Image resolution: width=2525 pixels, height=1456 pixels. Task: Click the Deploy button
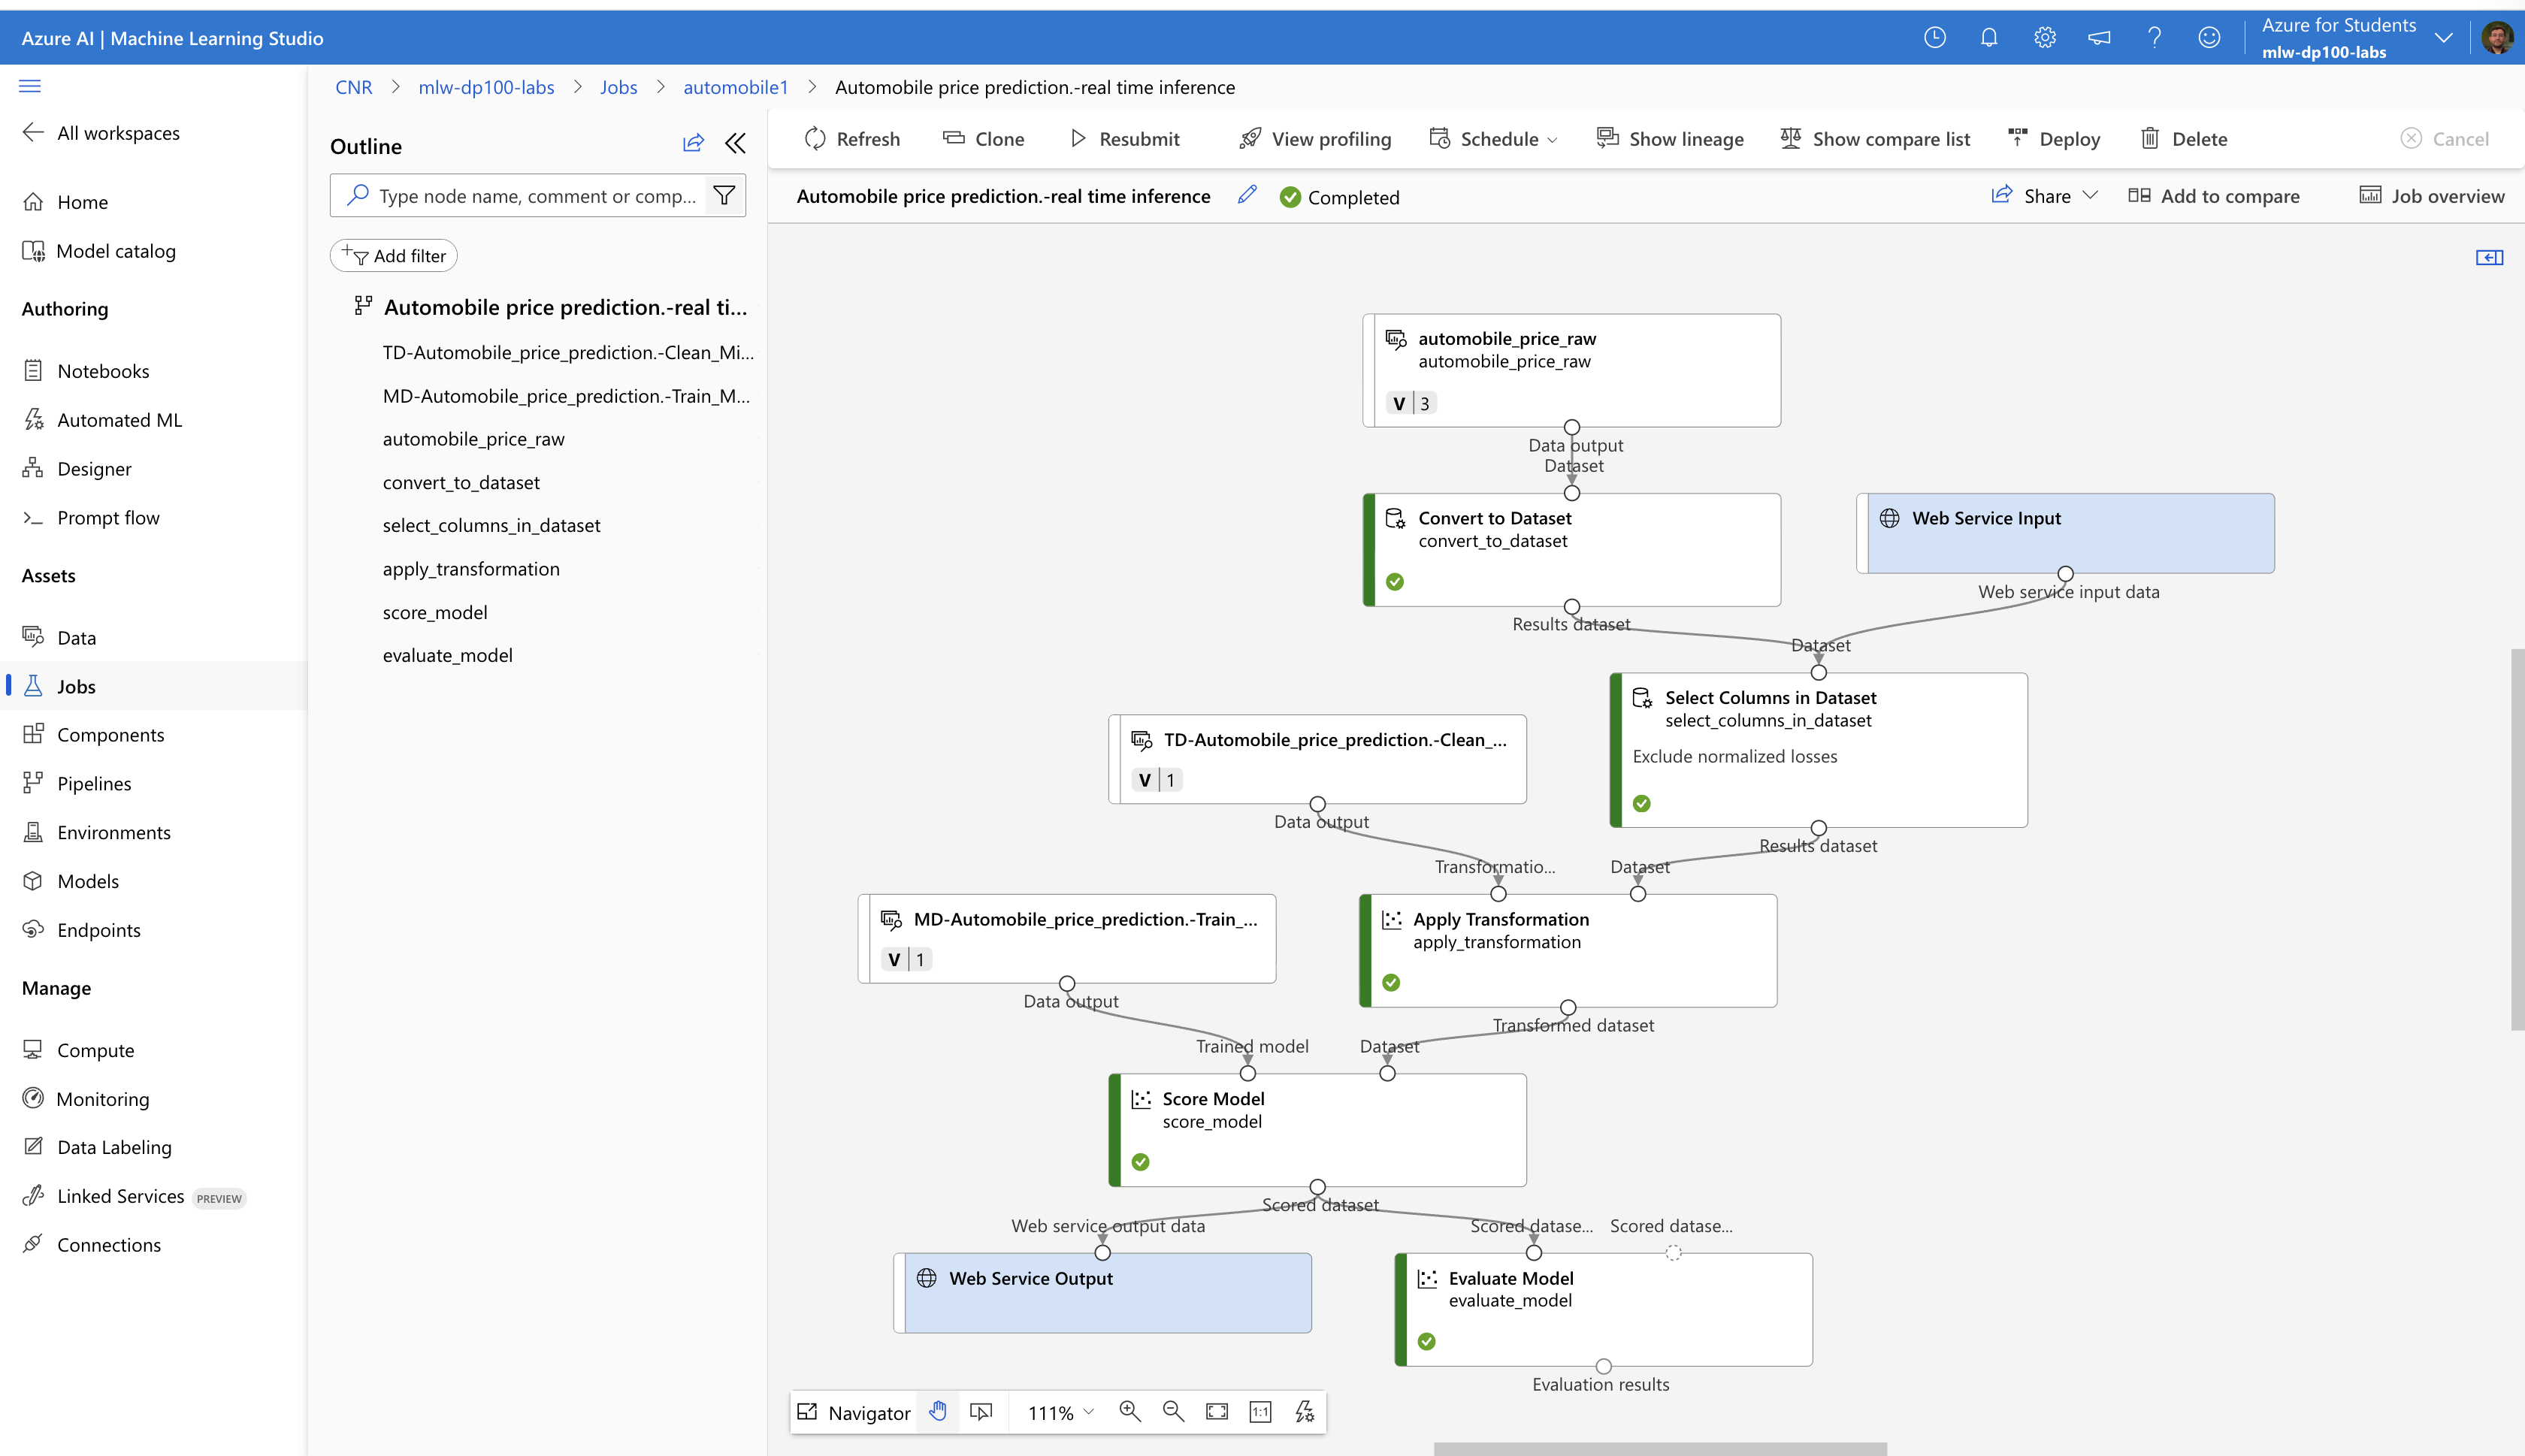point(2054,139)
